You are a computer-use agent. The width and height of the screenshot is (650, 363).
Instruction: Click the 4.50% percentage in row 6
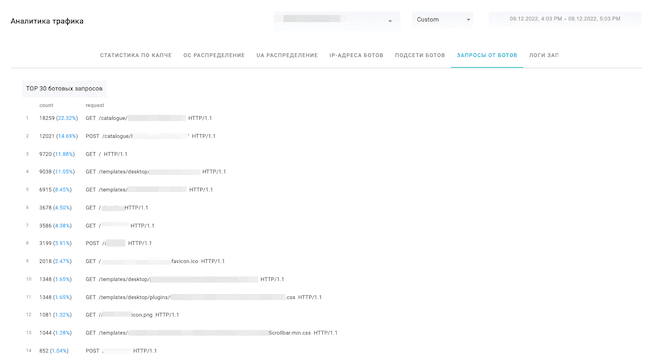(x=62, y=208)
